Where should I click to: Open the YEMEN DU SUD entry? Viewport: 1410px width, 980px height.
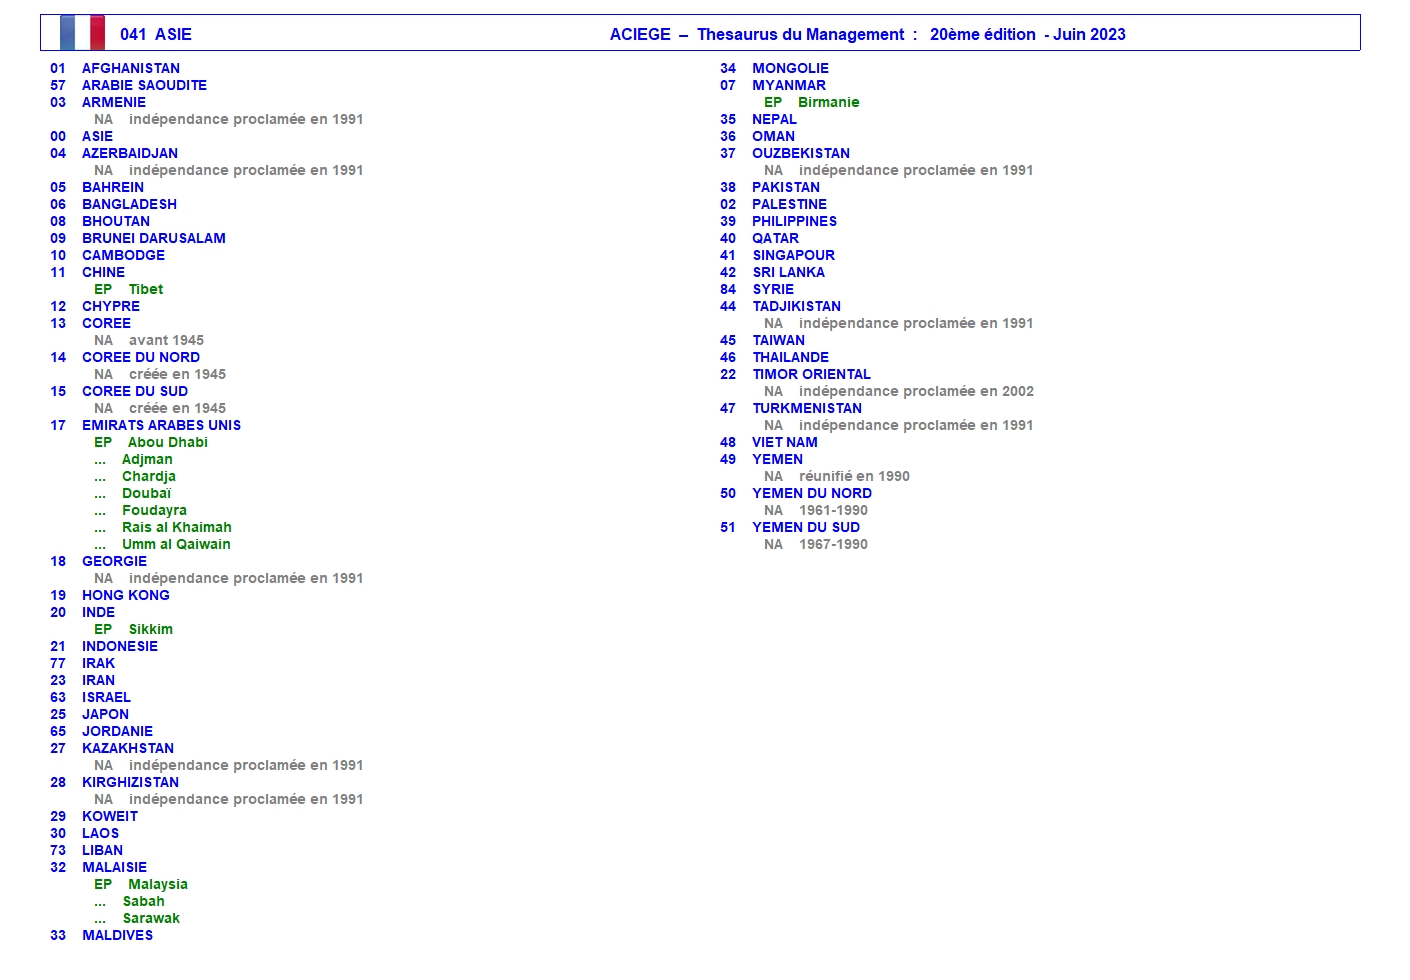coord(806,527)
